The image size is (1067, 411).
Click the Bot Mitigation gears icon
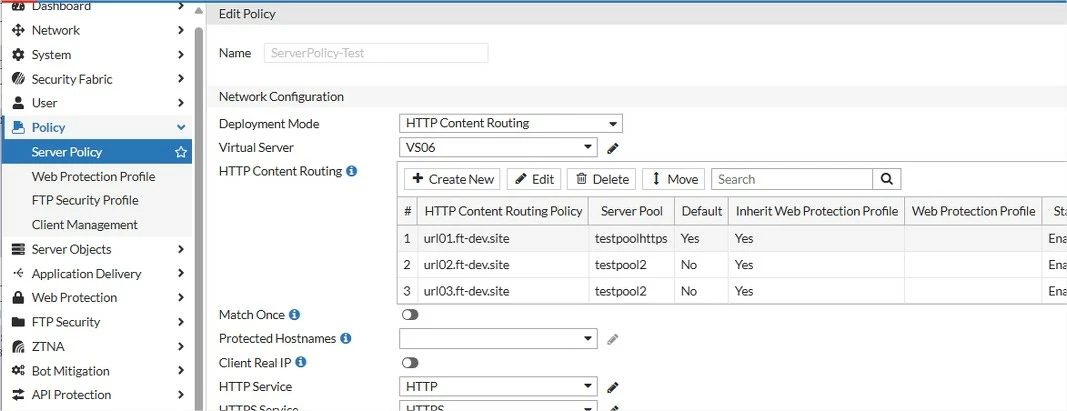(x=18, y=372)
